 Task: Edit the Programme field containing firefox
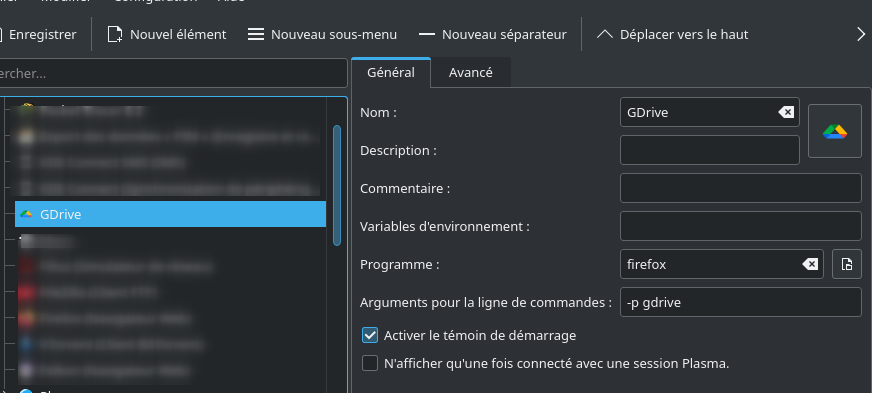point(722,264)
